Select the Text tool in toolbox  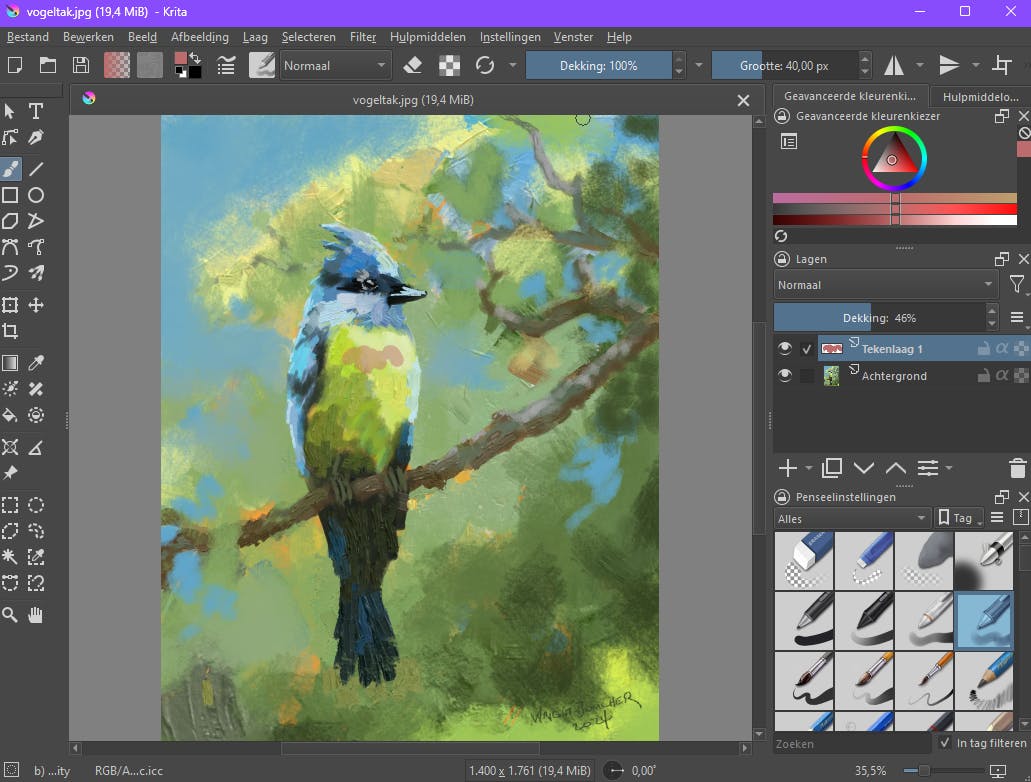[36, 111]
